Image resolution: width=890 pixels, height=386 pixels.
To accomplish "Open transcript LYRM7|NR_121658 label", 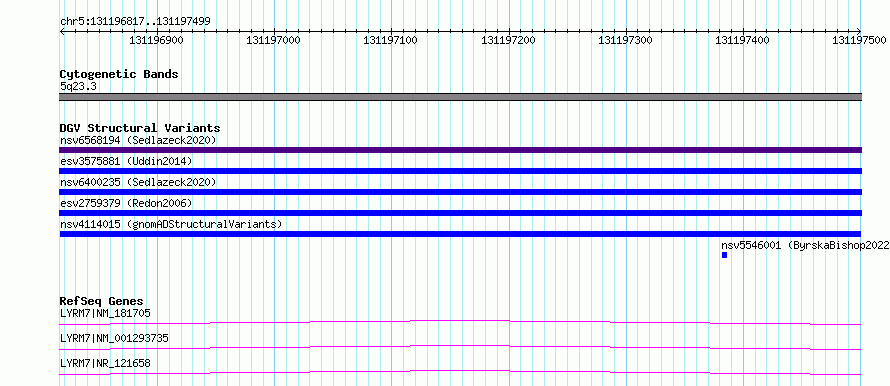I will click(x=105, y=363).
